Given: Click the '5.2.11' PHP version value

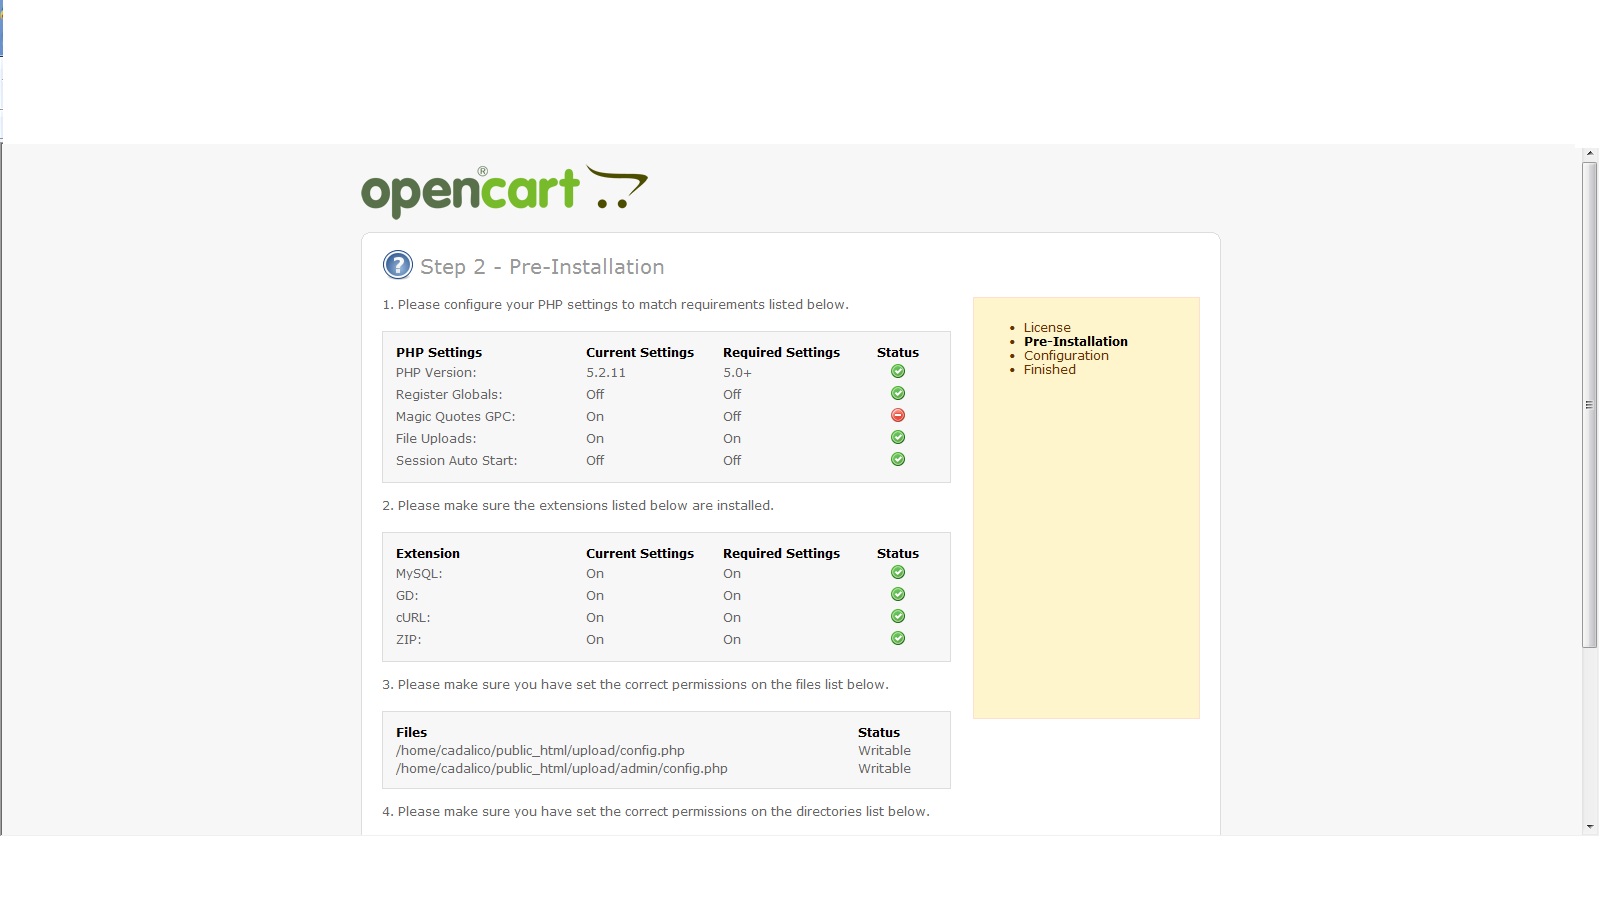Looking at the screenshot, I should pyautogui.click(x=606, y=373).
